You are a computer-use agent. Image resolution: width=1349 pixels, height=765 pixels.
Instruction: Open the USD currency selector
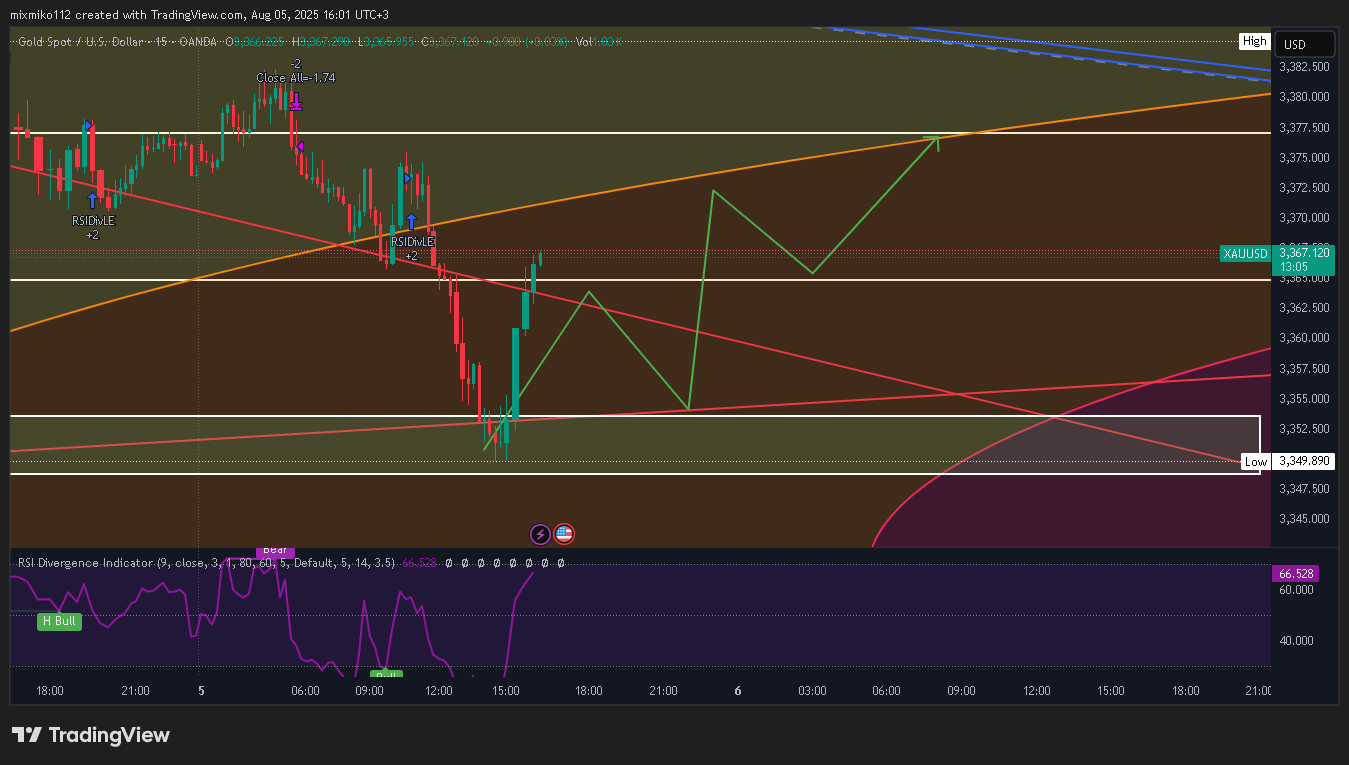click(1304, 44)
